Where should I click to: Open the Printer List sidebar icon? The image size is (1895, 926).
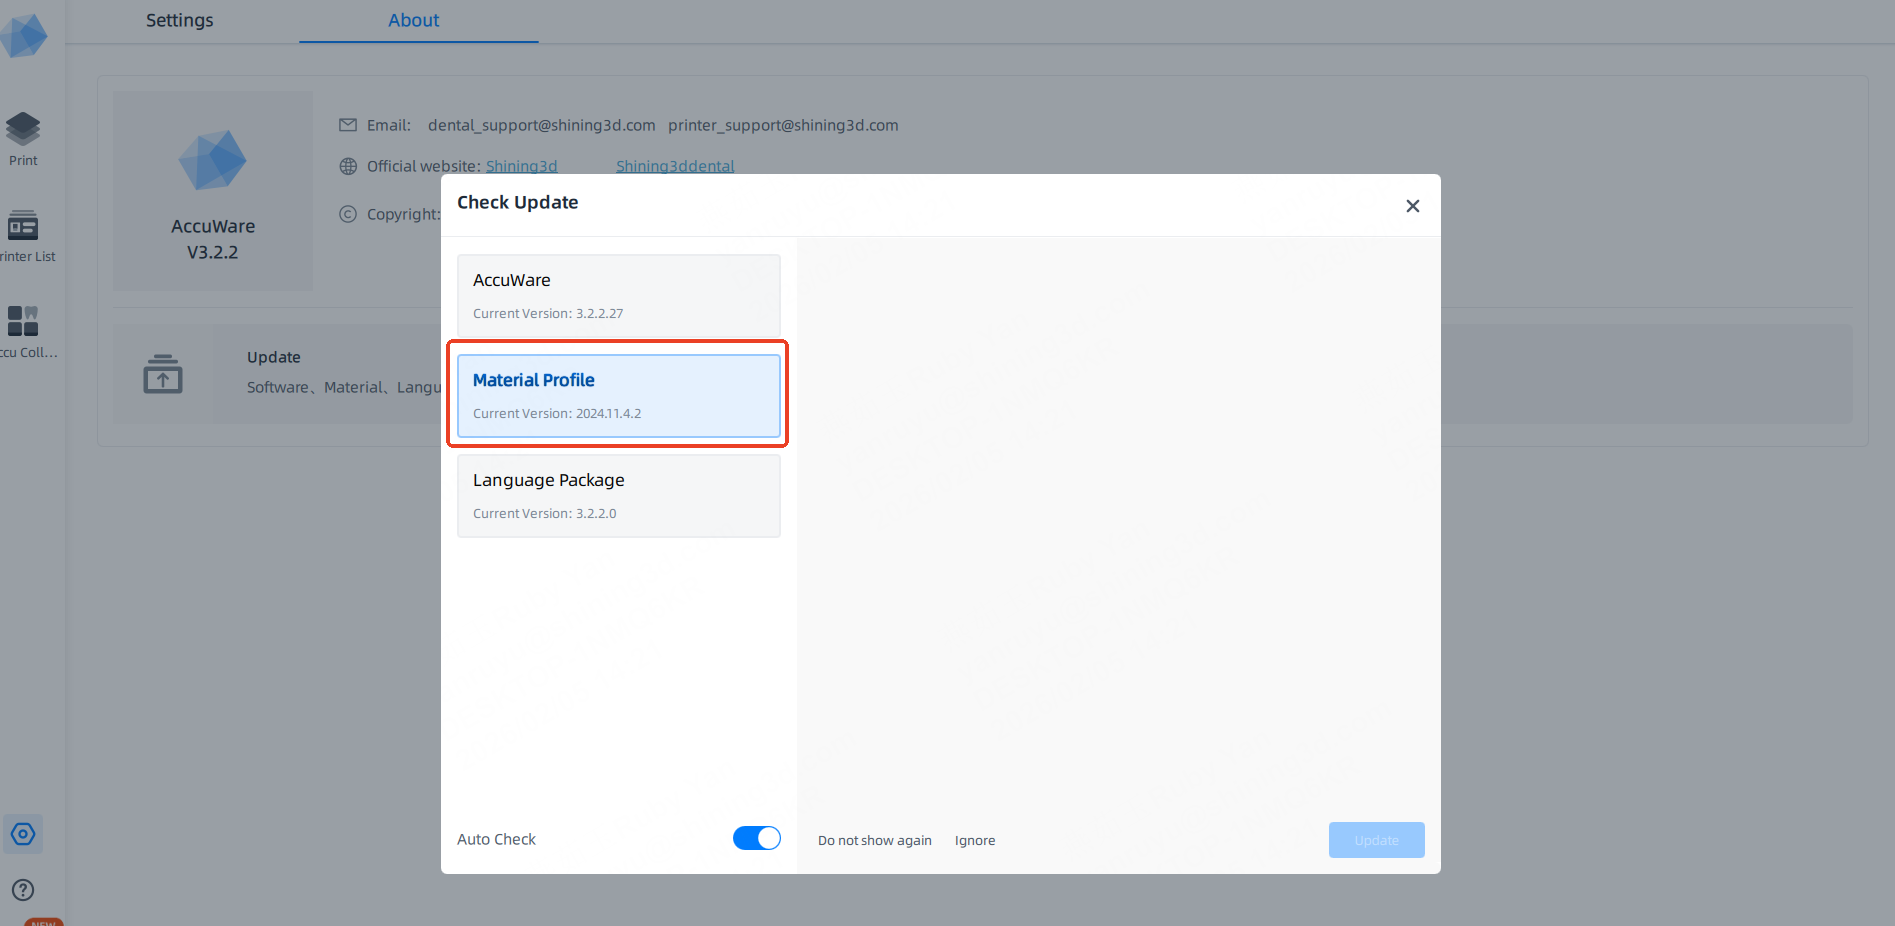pyautogui.click(x=24, y=236)
